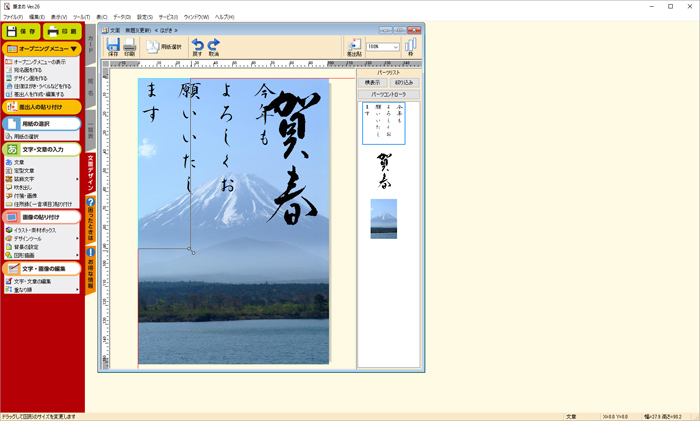This screenshot has height=421, width=700.
Task: Open the ファイル(F) menu
Action: click(x=12, y=17)
